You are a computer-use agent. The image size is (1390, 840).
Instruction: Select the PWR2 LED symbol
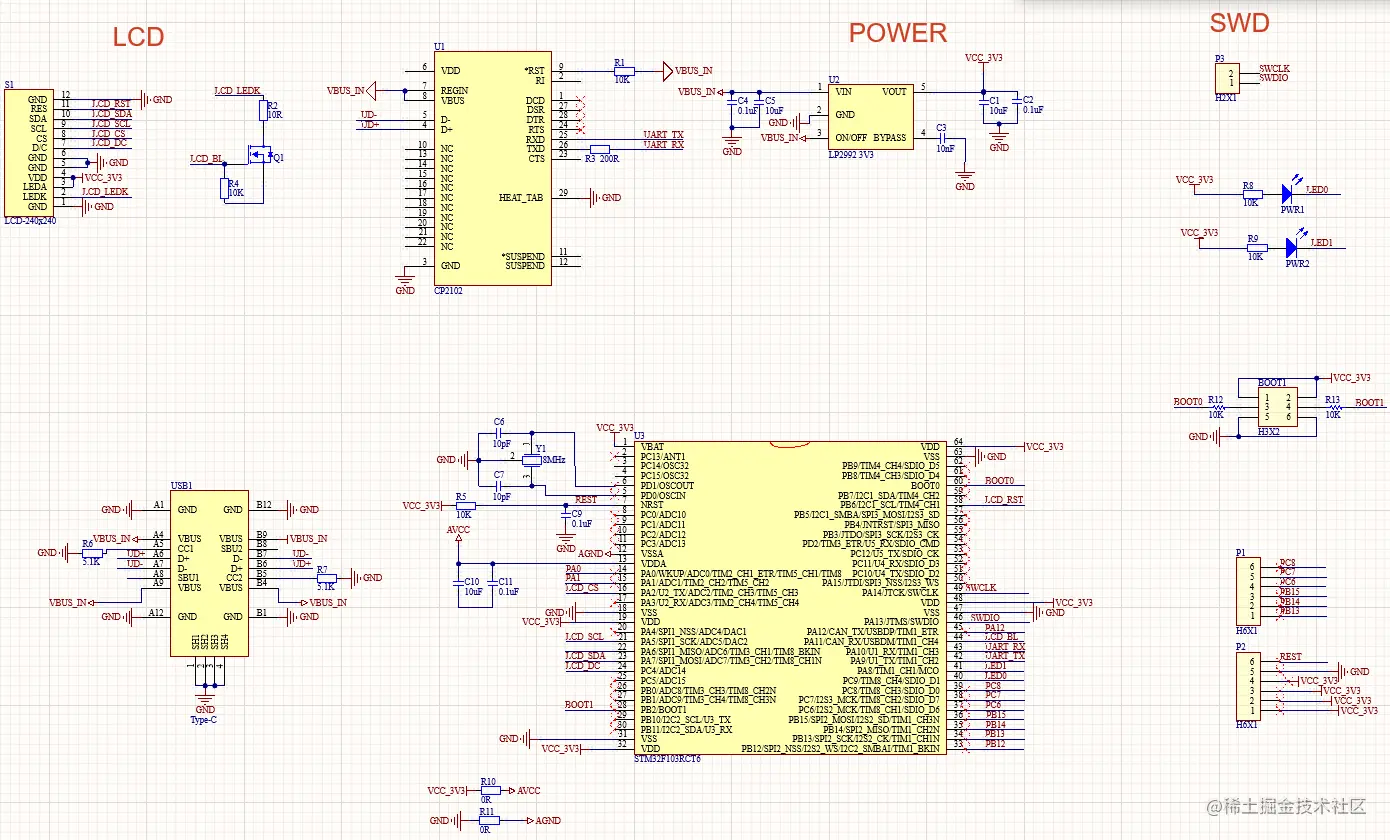coord(1293,246)
